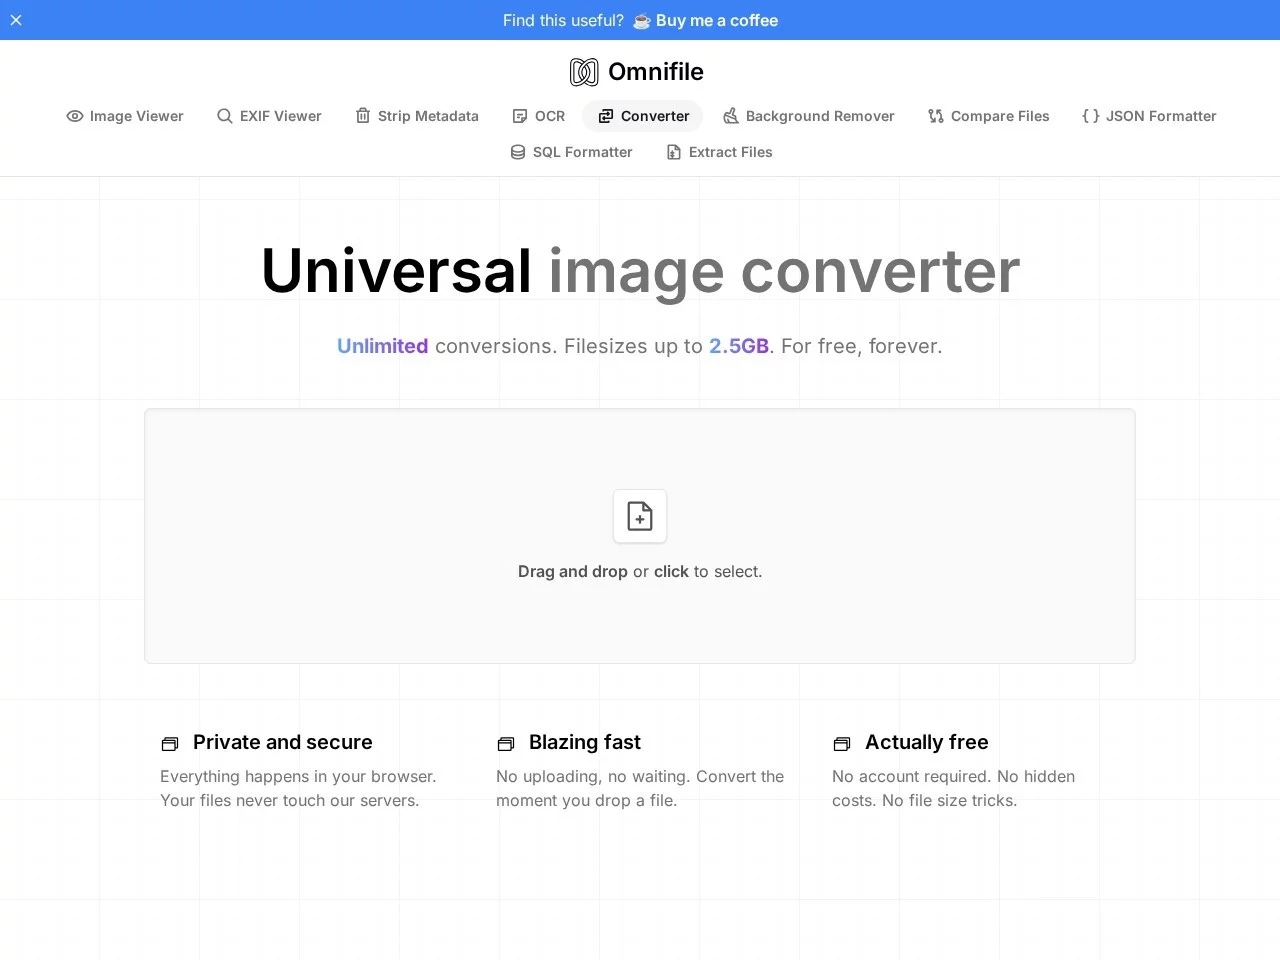Screen dimensions: 1280x960
Task: Click the archive icon for Extract Files
Action: (x=671, y=152)
